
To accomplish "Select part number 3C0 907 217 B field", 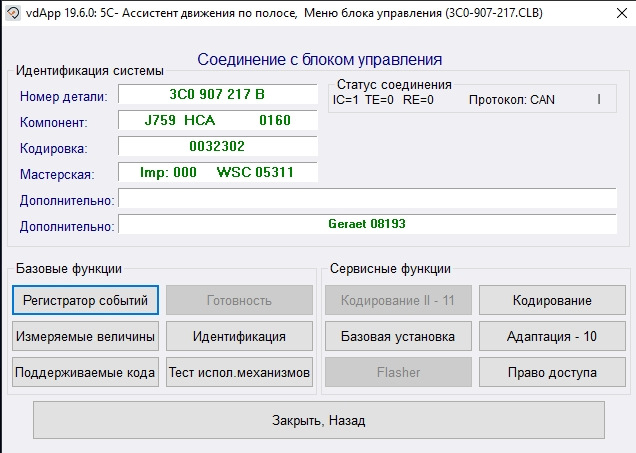I will click(218, 94).
